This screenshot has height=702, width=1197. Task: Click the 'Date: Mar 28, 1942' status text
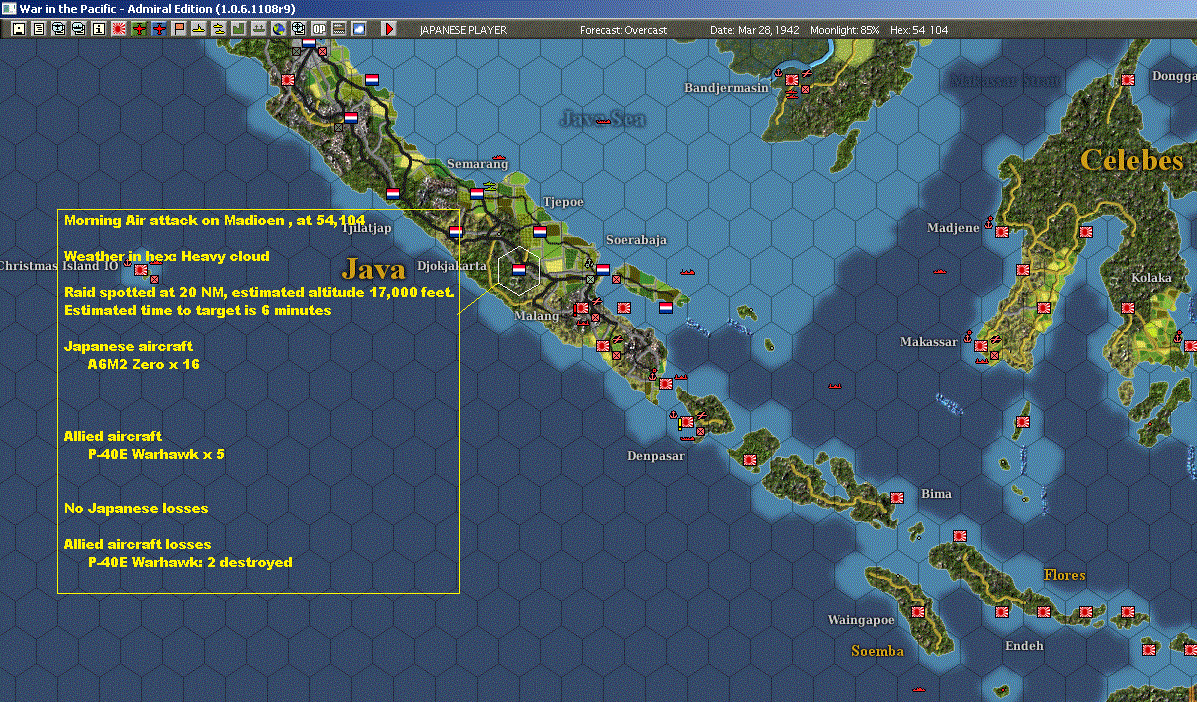point(754,30)
